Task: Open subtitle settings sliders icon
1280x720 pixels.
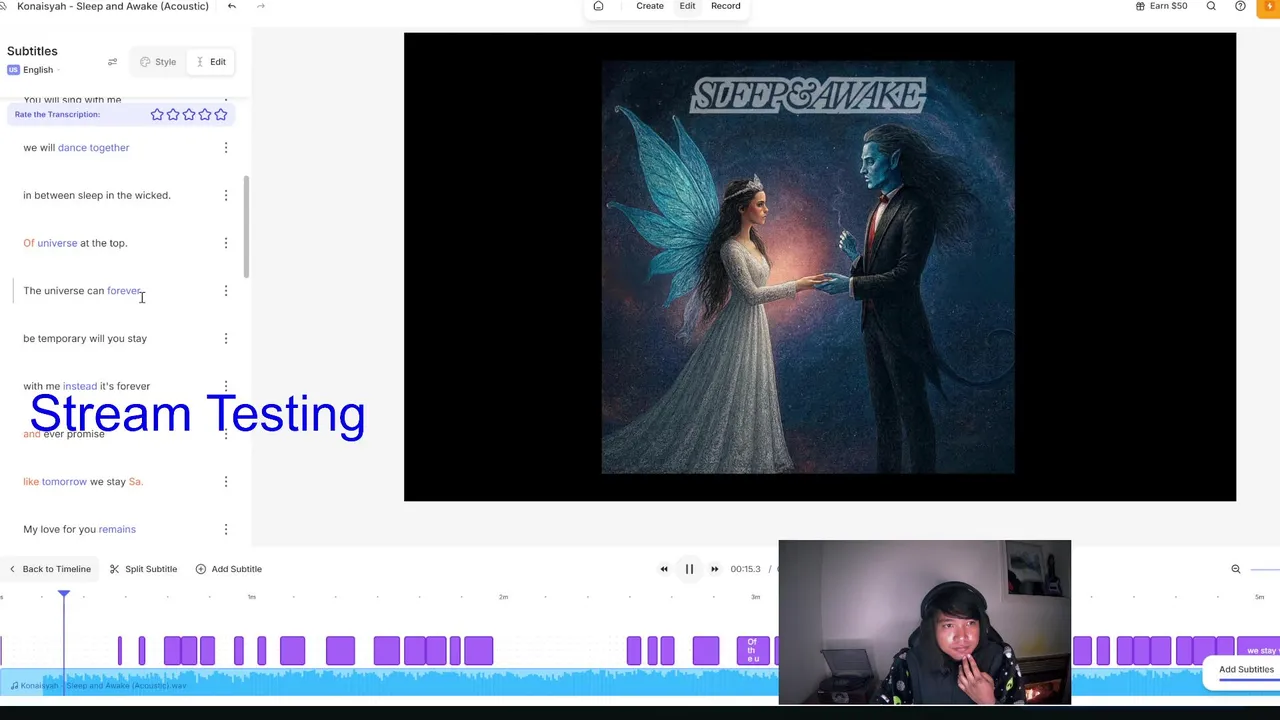Action: pyautogui.click(x=112, y=62)
